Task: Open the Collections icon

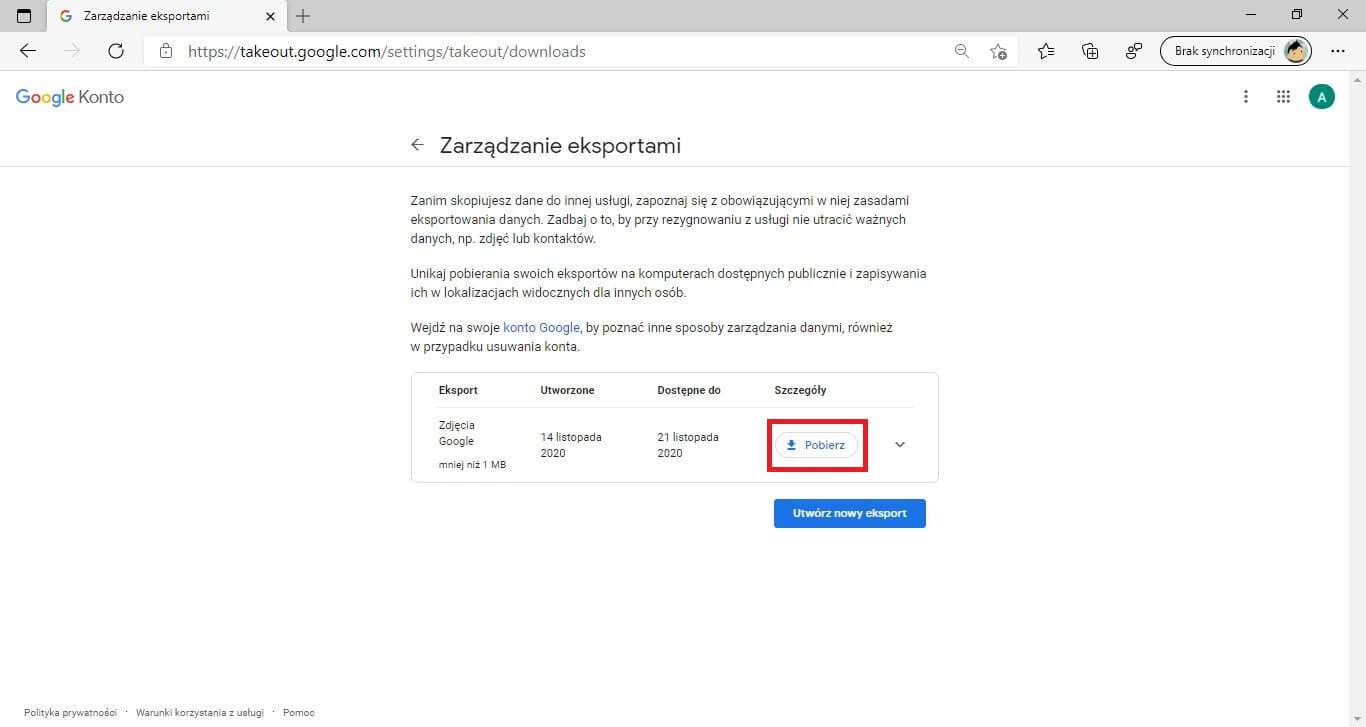Action: tap(1090, 51)
